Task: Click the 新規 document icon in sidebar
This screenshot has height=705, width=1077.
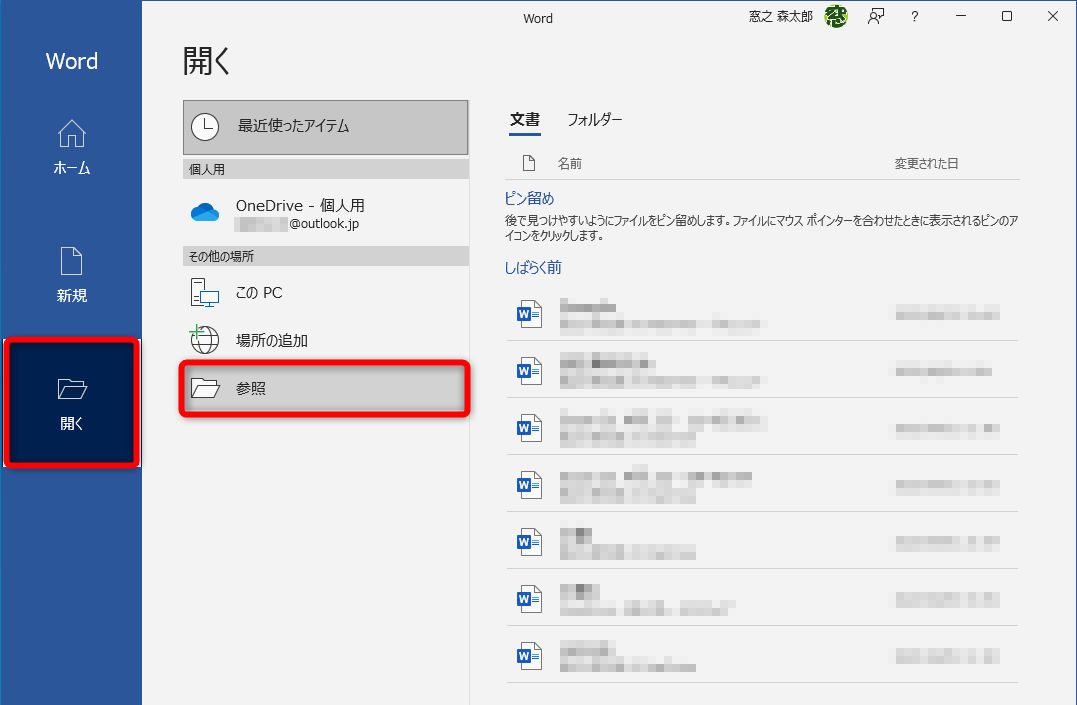Action: pos(71,261)
